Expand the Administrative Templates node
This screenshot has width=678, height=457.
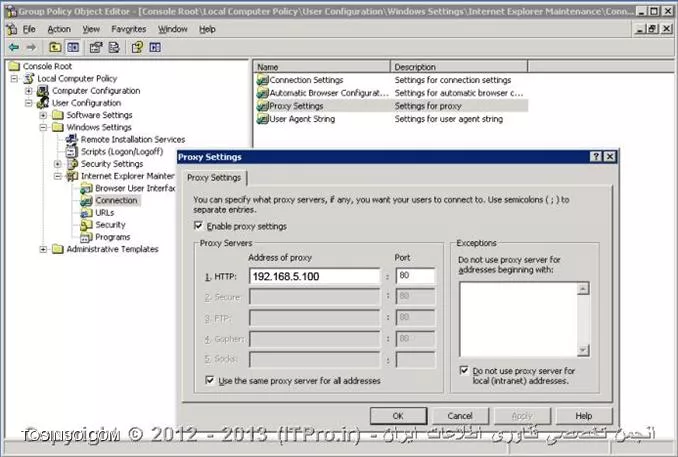43,249
